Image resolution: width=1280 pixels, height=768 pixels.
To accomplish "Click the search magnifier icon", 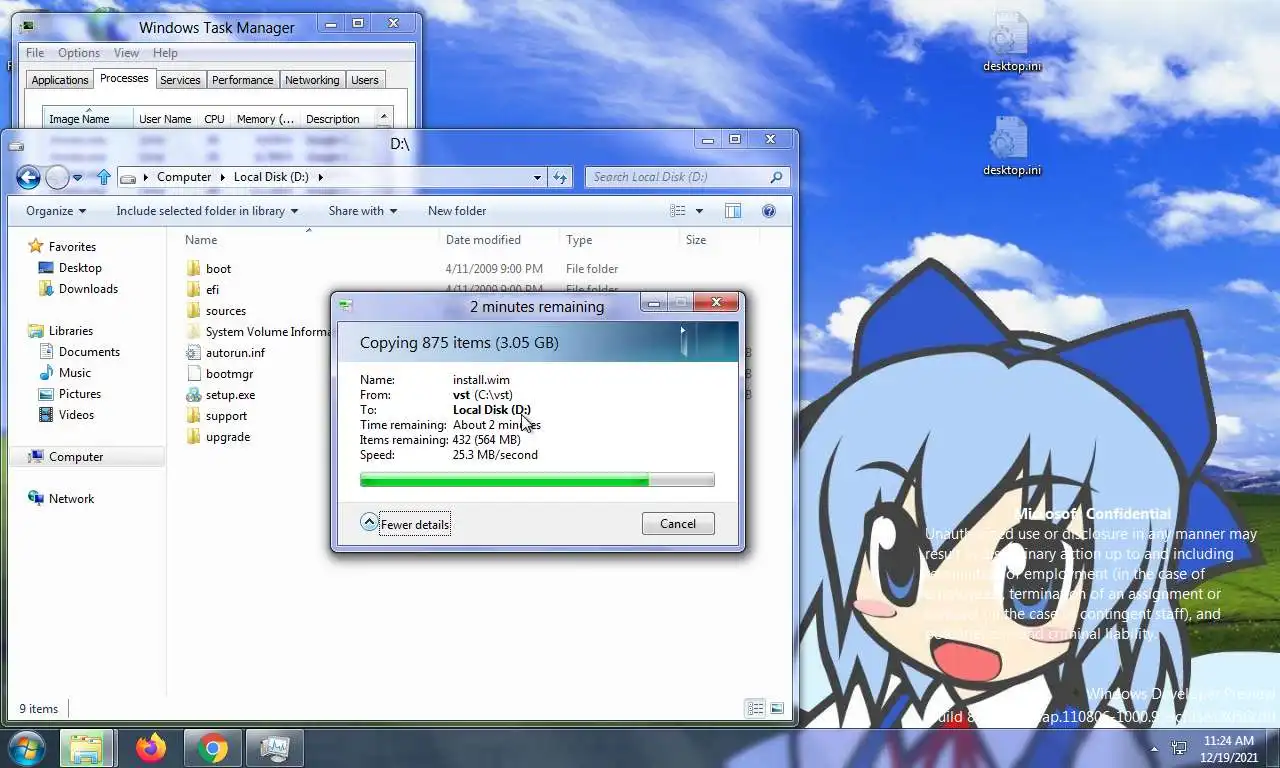I will (776, 177).
